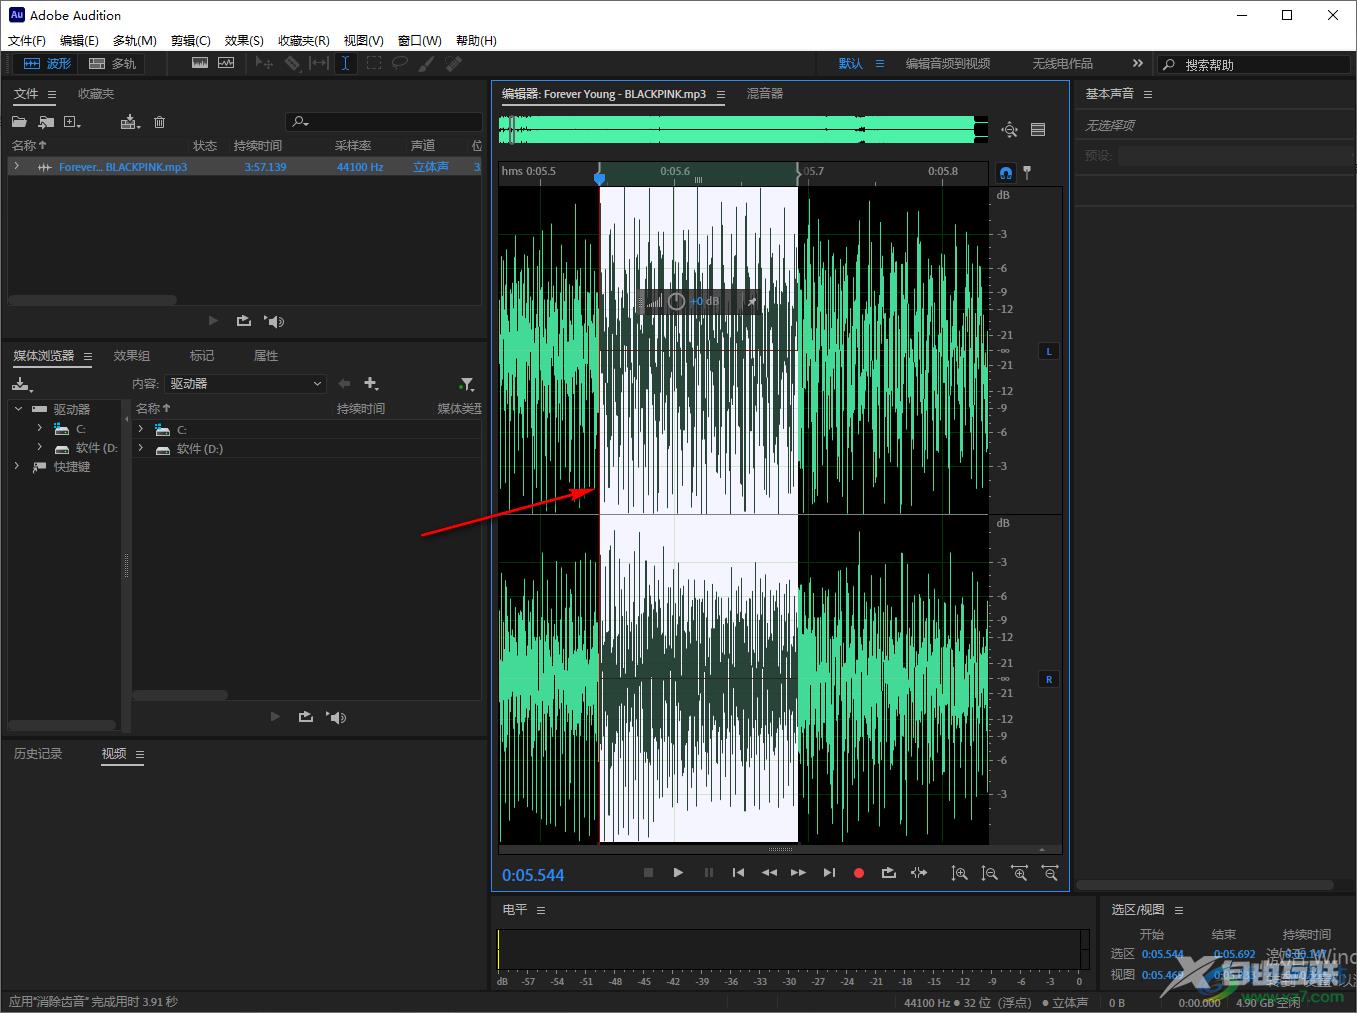The width and height of the screenshot is (1357, 1013).
Task: Click the Skip Selection icon
Action: coord(919,873)
